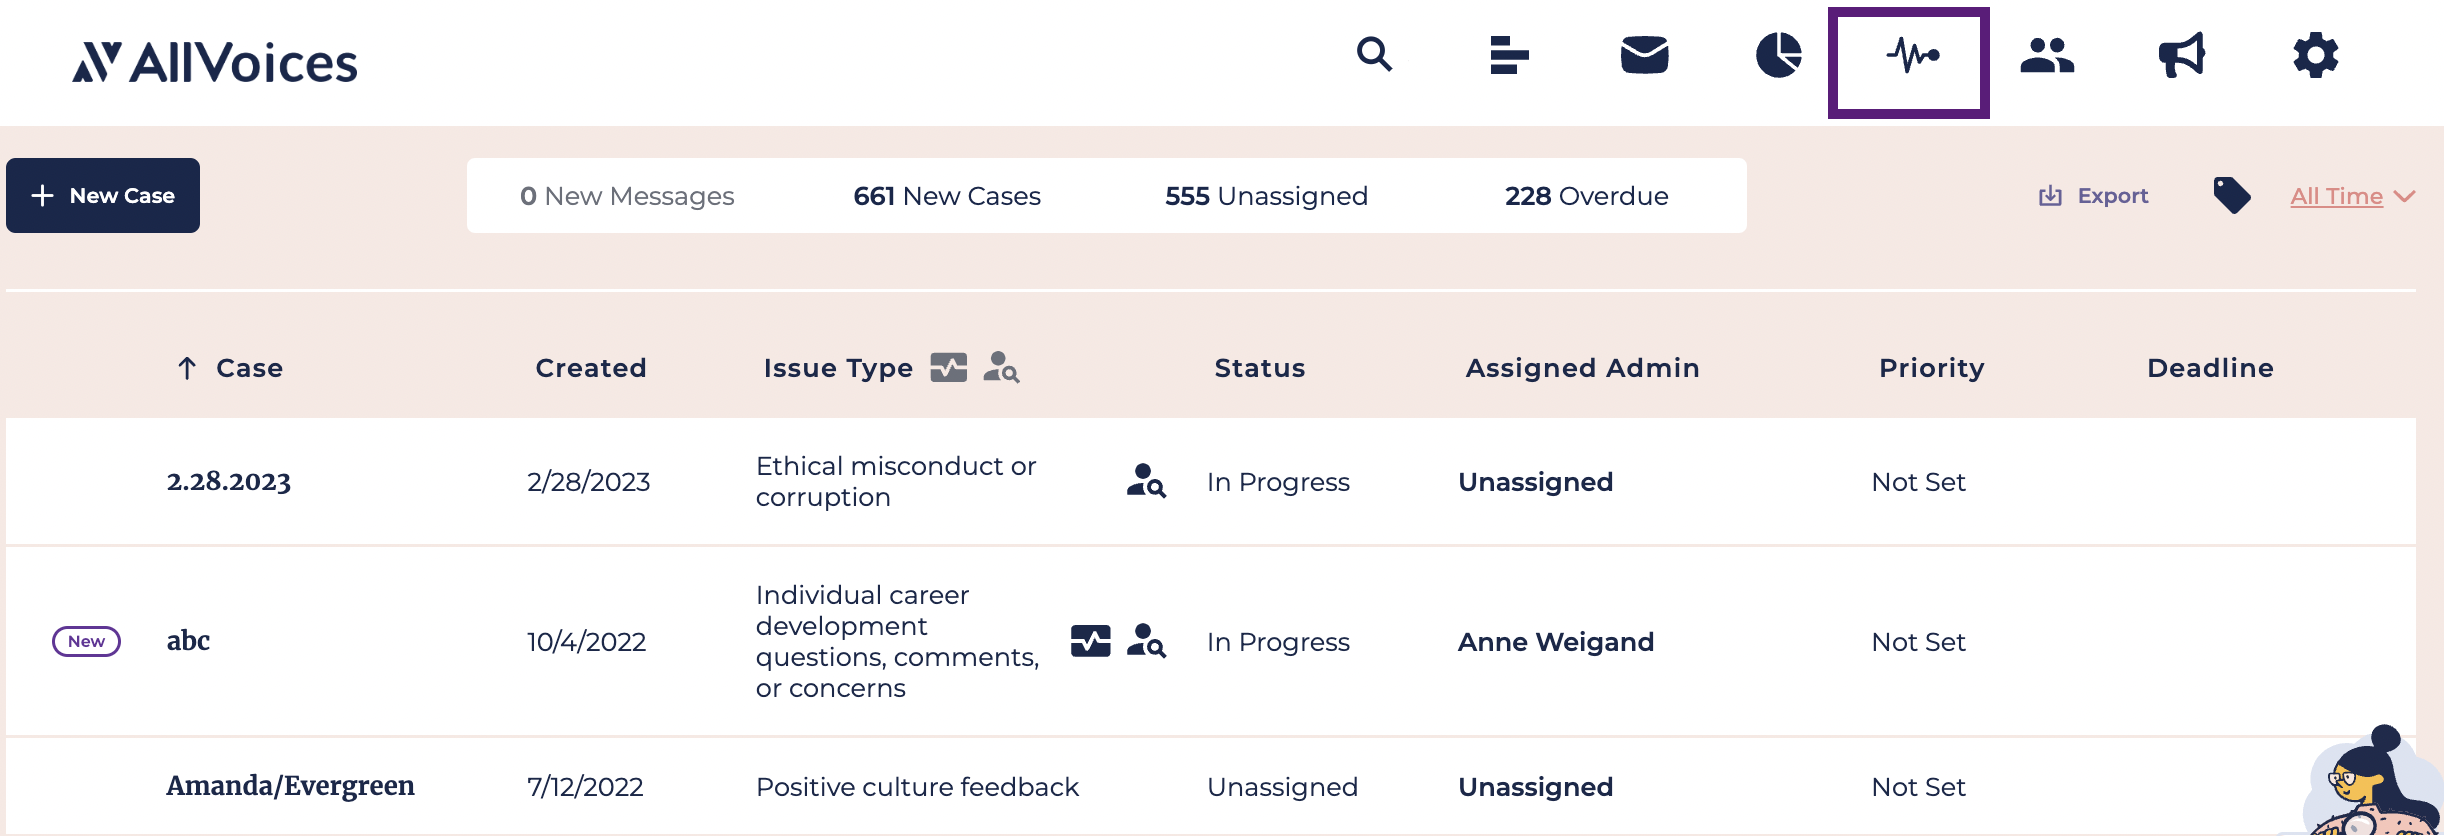Screen dimensions: 2444x836
Task: Filter by 661 New Cases tab
Action: (x=947, y=196)
